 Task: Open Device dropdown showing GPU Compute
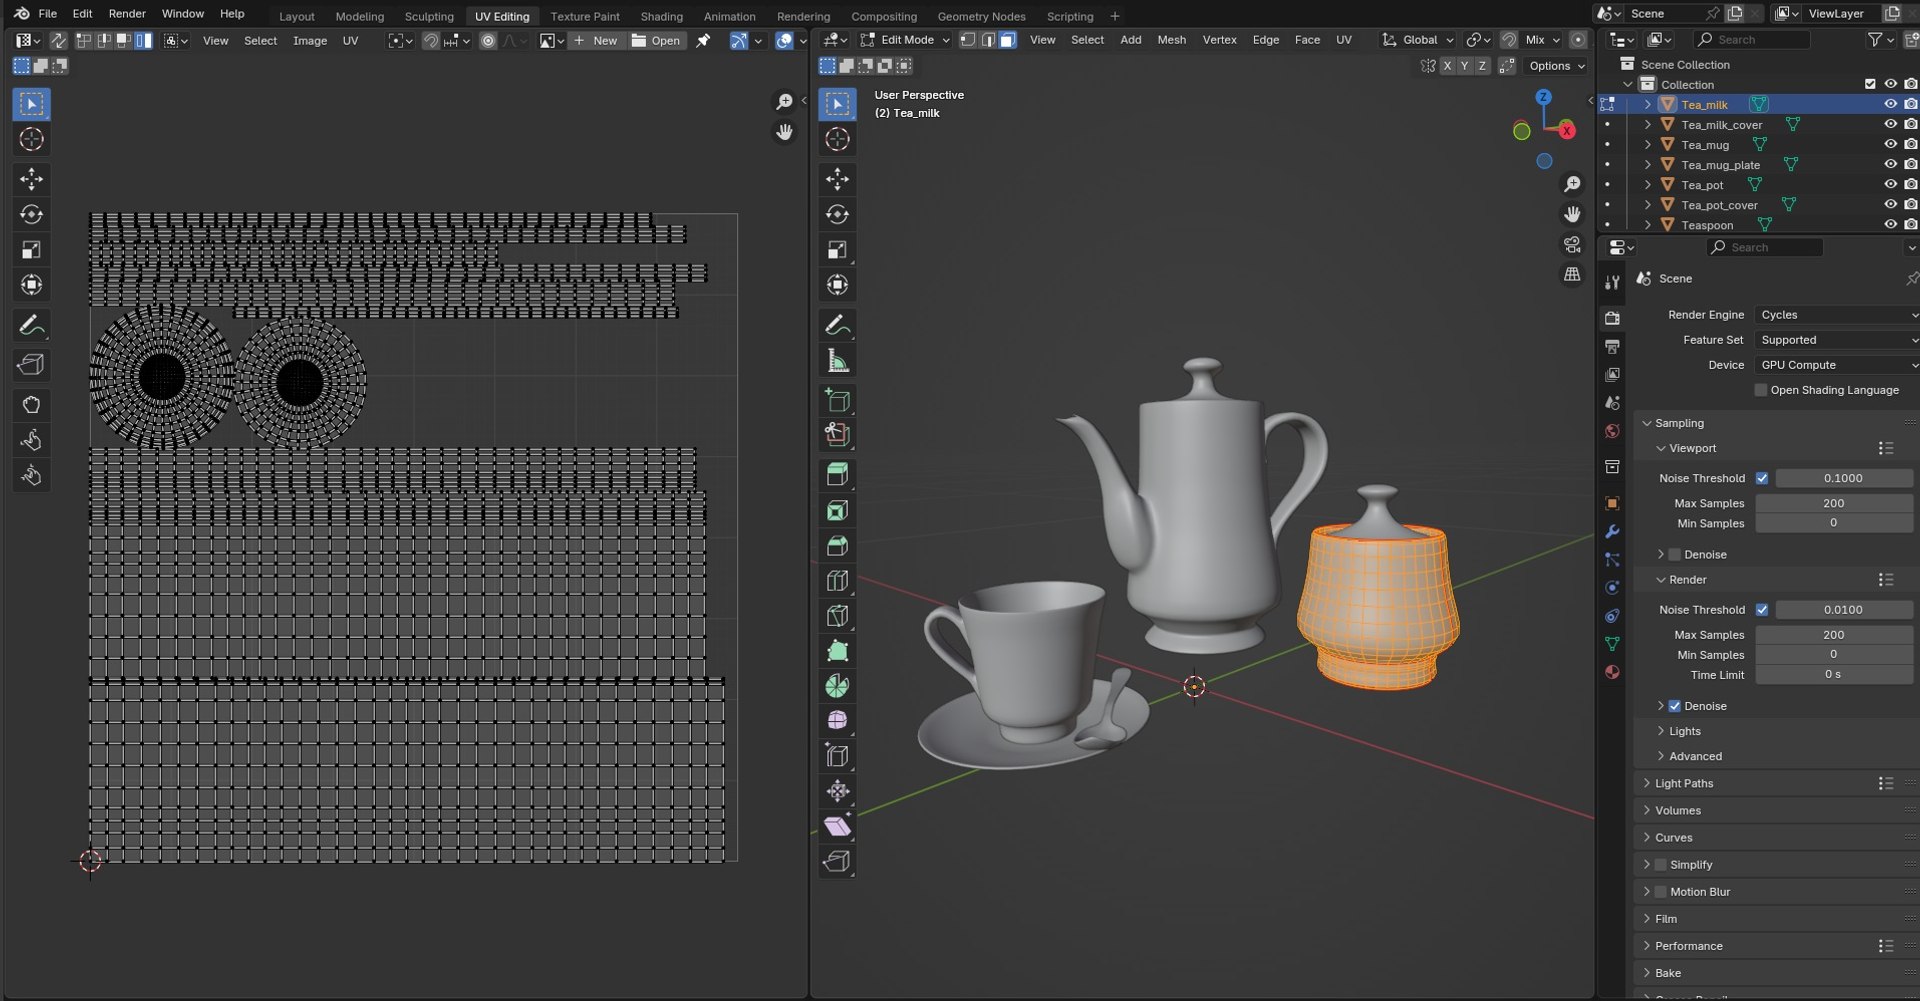[1837, 365]
